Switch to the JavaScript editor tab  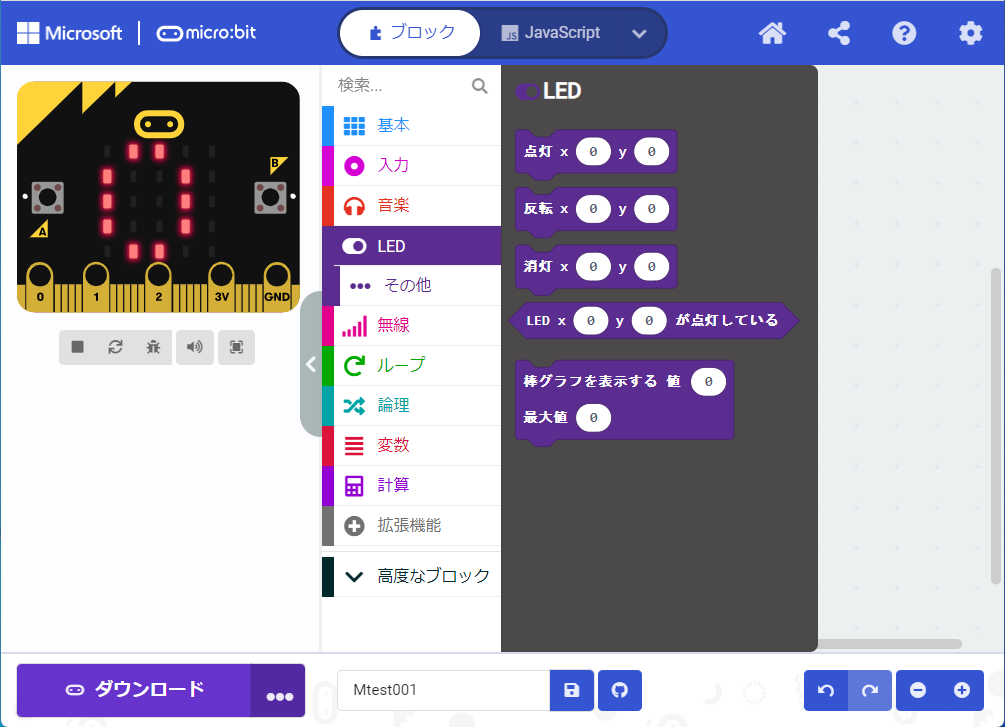pyautogui.click(x=551, y=33)
